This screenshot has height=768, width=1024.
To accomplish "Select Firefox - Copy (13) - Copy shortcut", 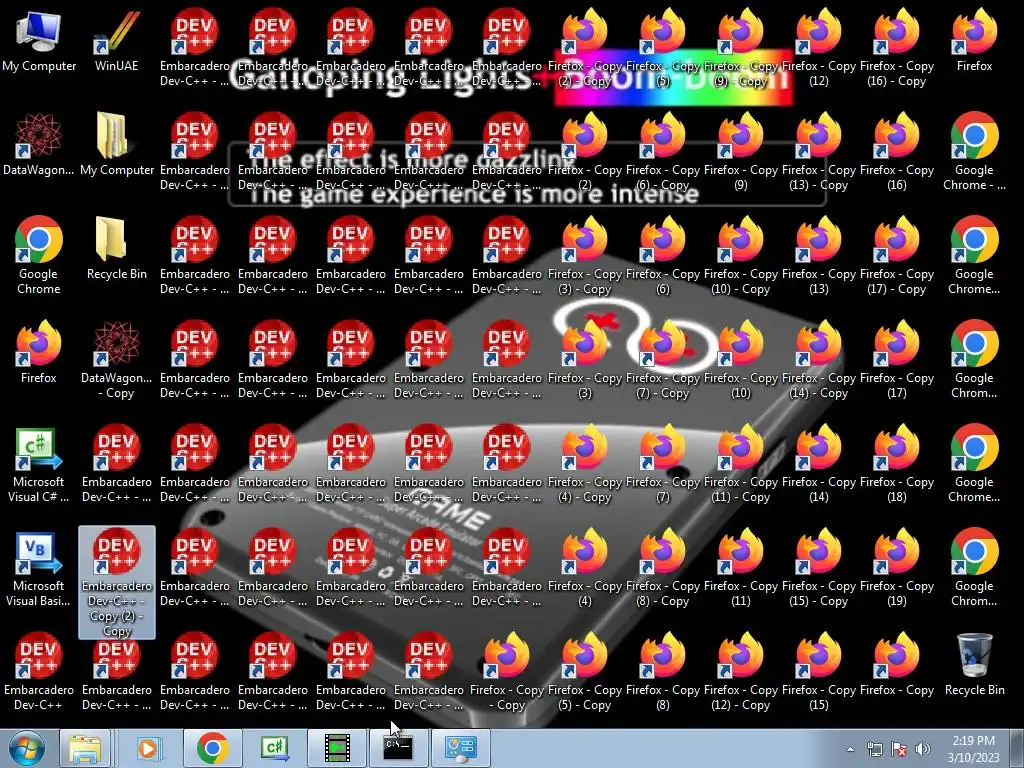I will tap(818, 152).
